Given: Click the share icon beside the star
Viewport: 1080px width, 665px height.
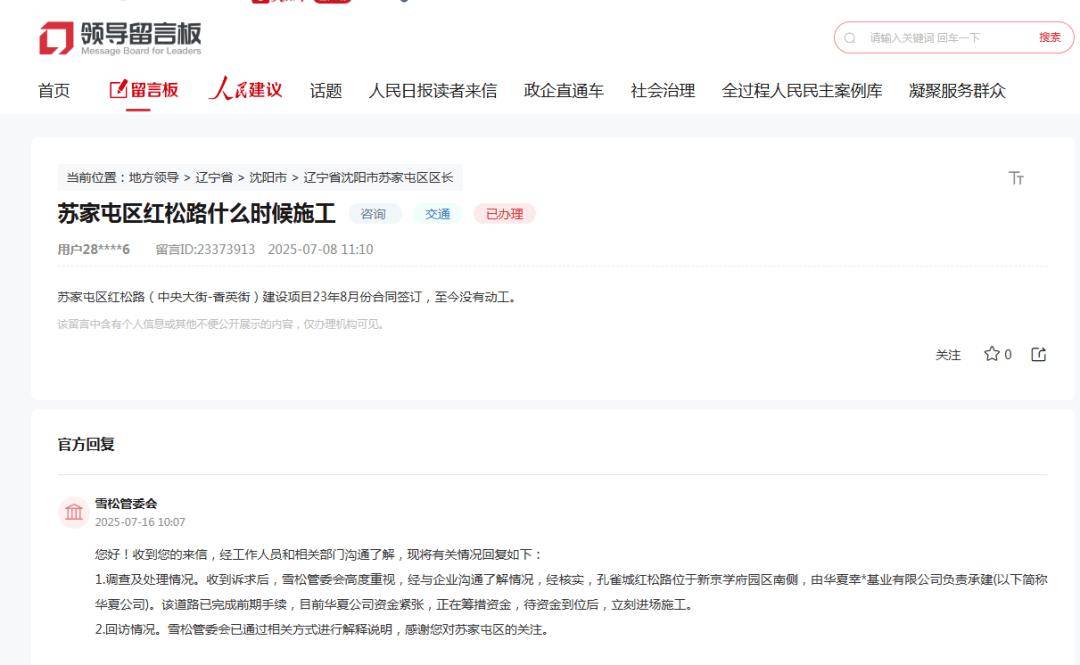Looking at the screenshot, I should click(1038, 354).
